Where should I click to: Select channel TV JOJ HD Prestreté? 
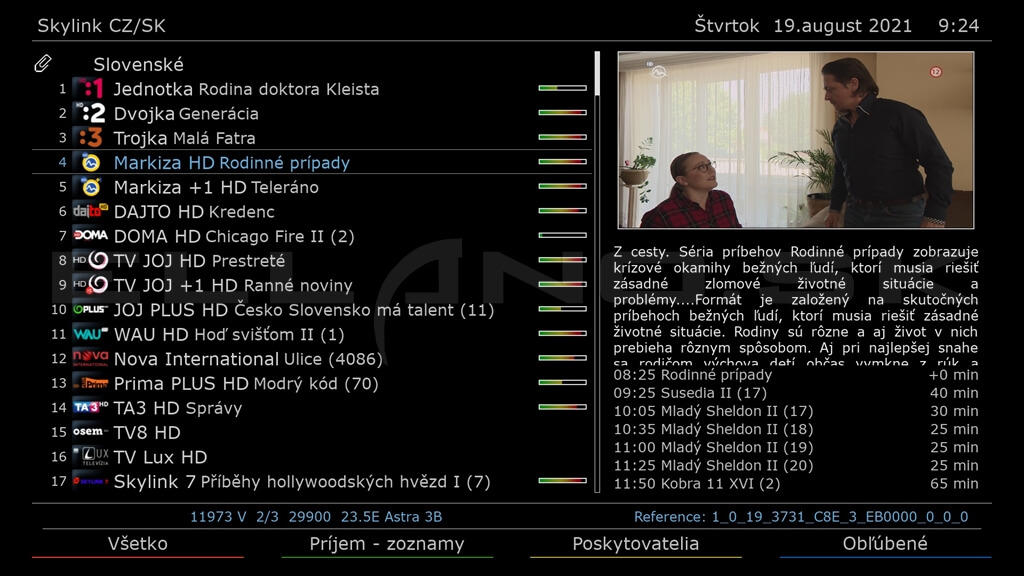312,261
